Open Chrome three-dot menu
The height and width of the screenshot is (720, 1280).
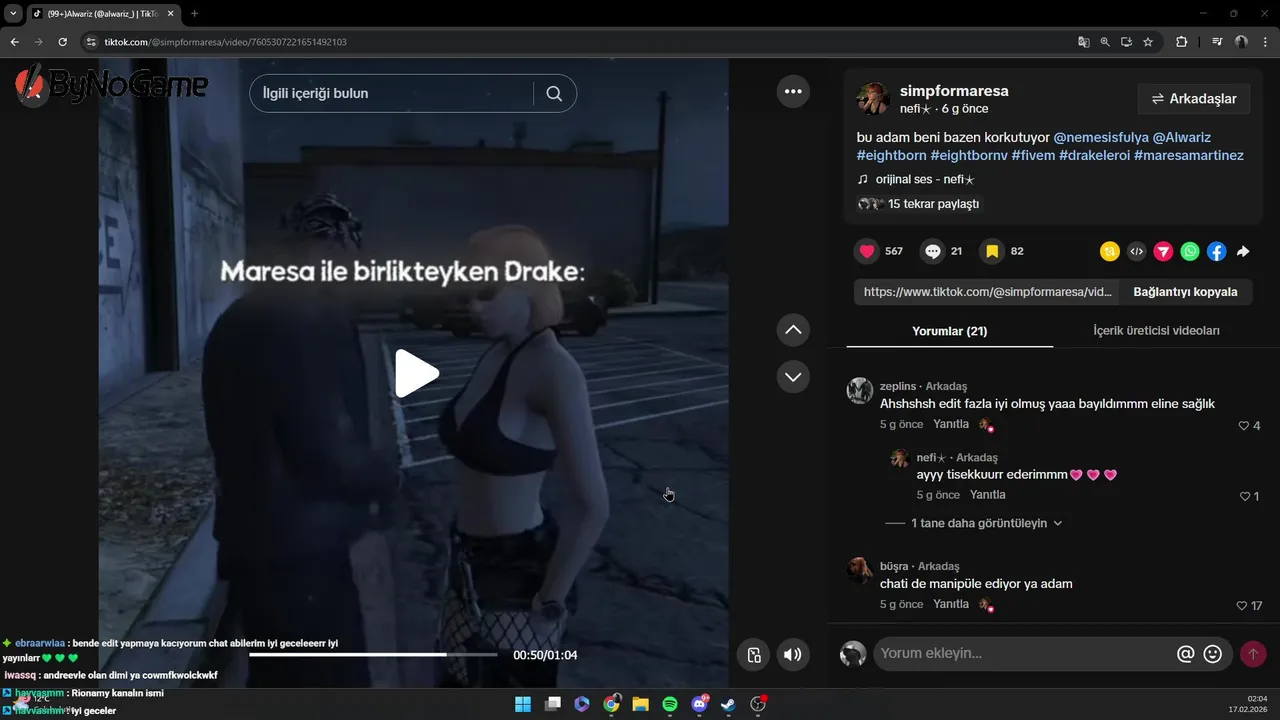[1264, 42]
